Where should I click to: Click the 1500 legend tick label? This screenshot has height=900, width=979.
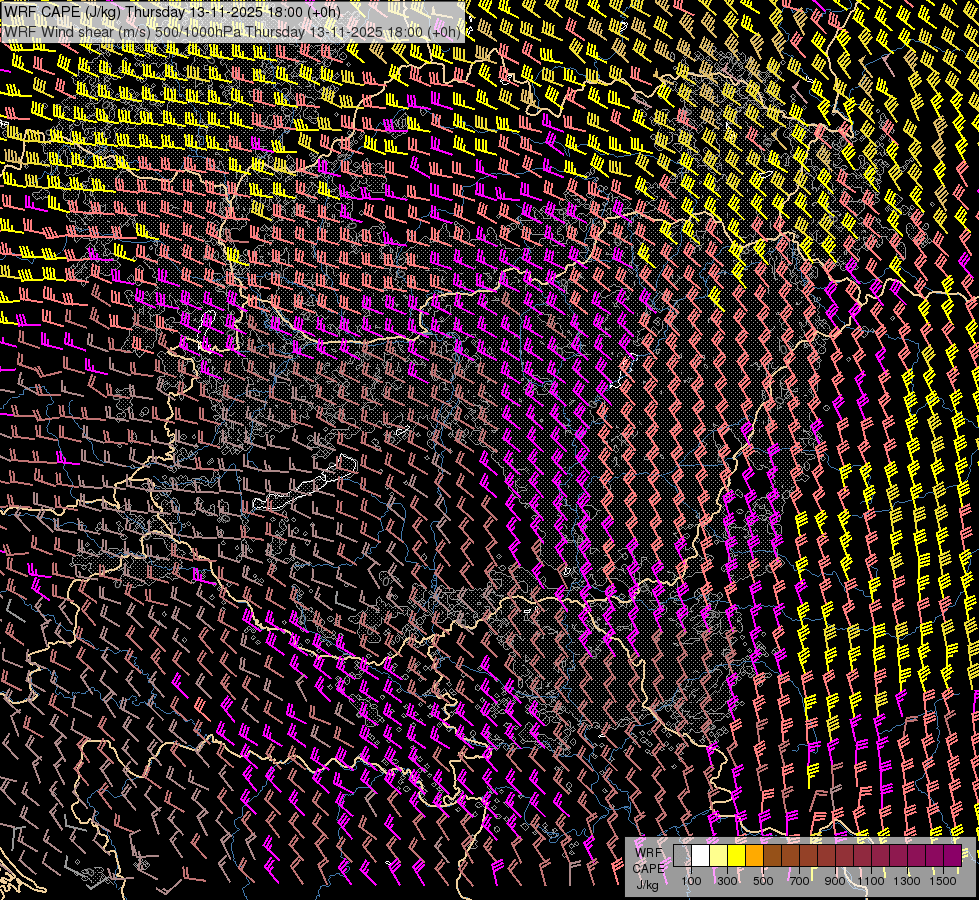pyautogui.click(x=943, y=881)
